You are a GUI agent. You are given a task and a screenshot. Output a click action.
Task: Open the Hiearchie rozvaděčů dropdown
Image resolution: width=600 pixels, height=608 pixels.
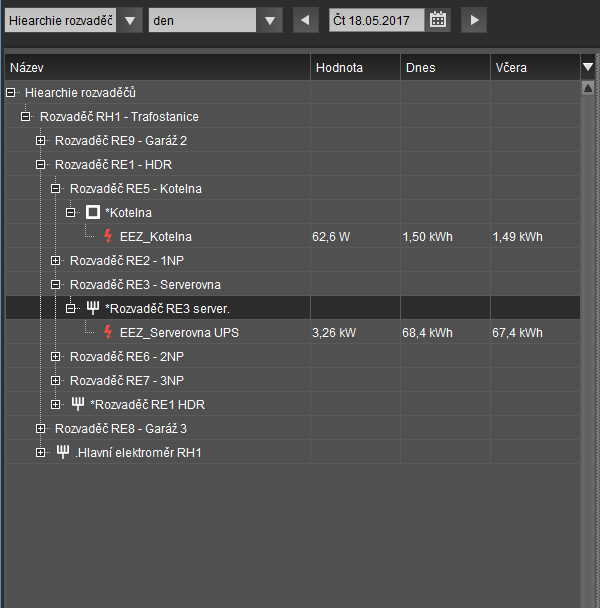pos(129,20)
